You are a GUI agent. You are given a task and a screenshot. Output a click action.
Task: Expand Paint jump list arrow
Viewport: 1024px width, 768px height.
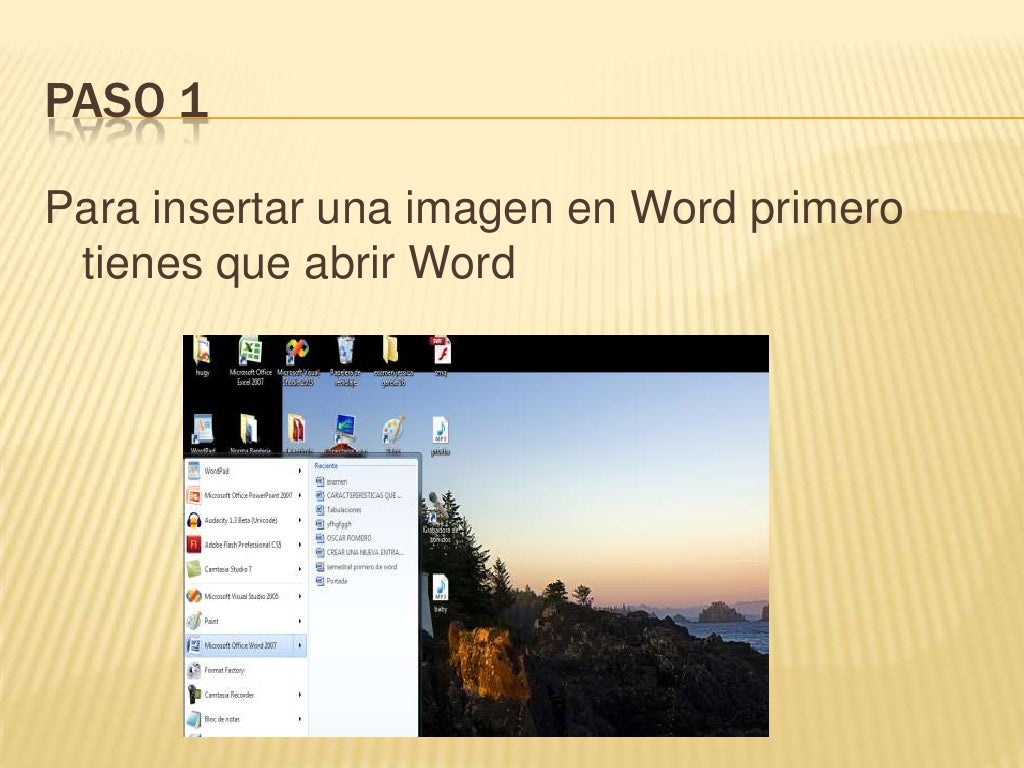point(300,621)
